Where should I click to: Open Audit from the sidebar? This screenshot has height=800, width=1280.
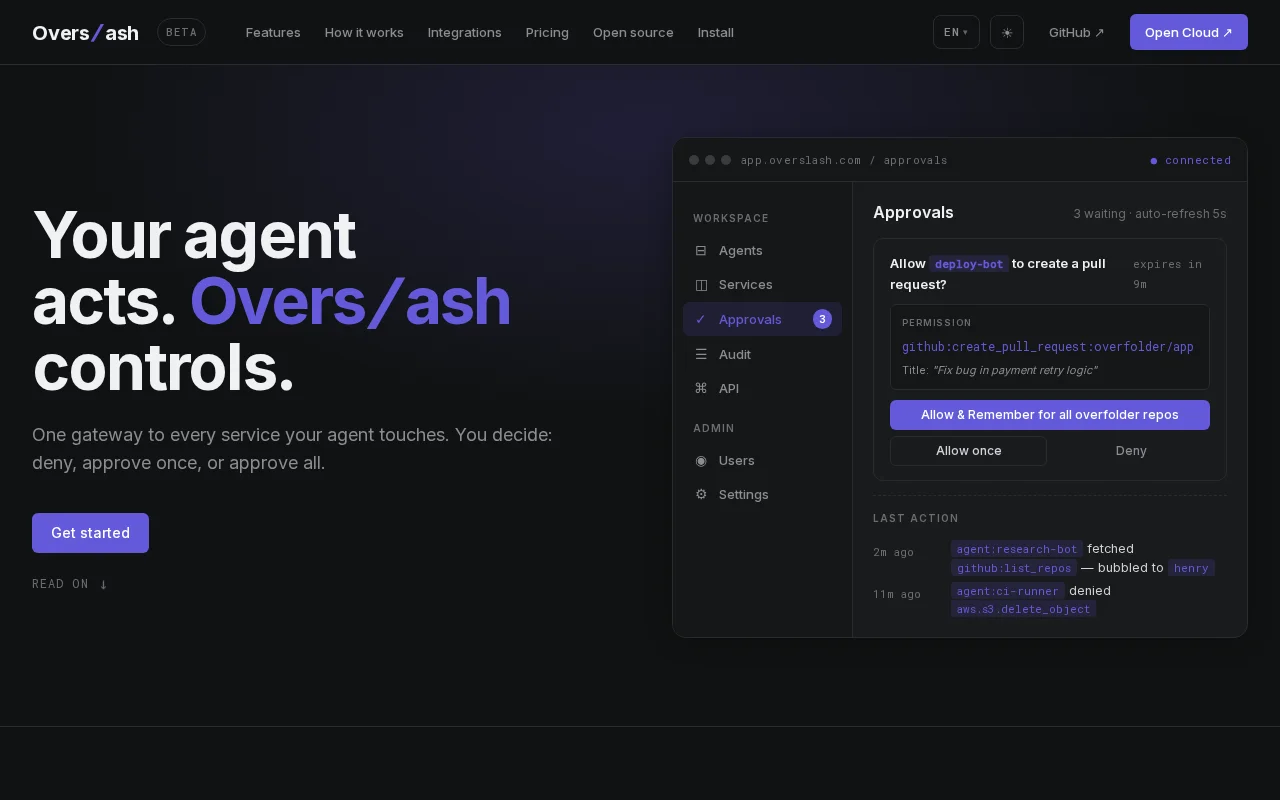(x=762, y=354)
